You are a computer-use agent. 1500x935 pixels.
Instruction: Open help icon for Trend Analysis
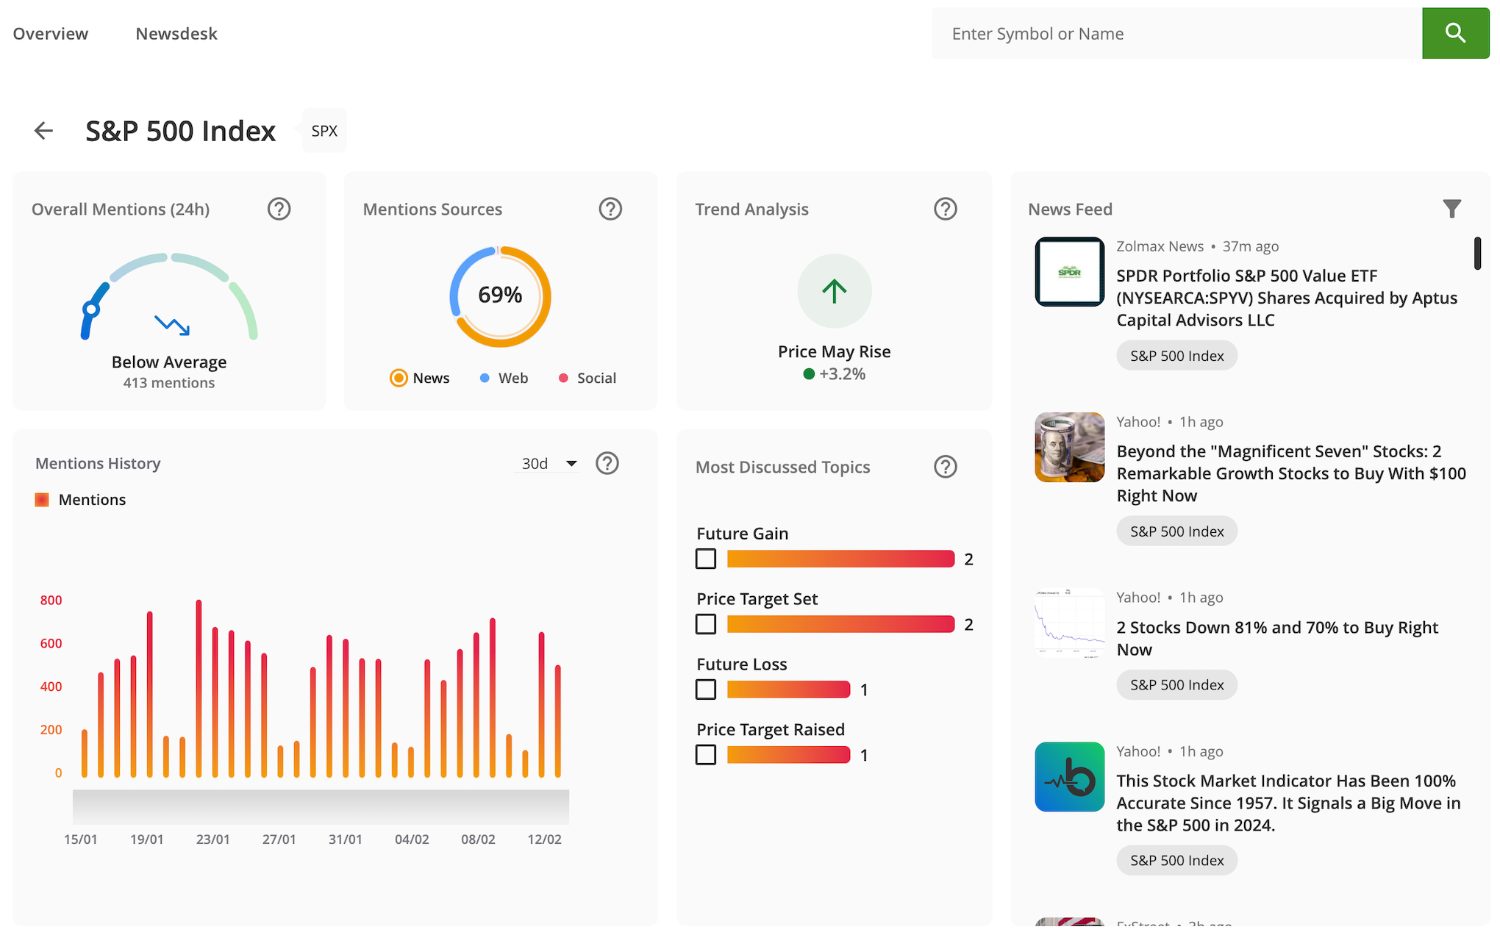[945, 209]
